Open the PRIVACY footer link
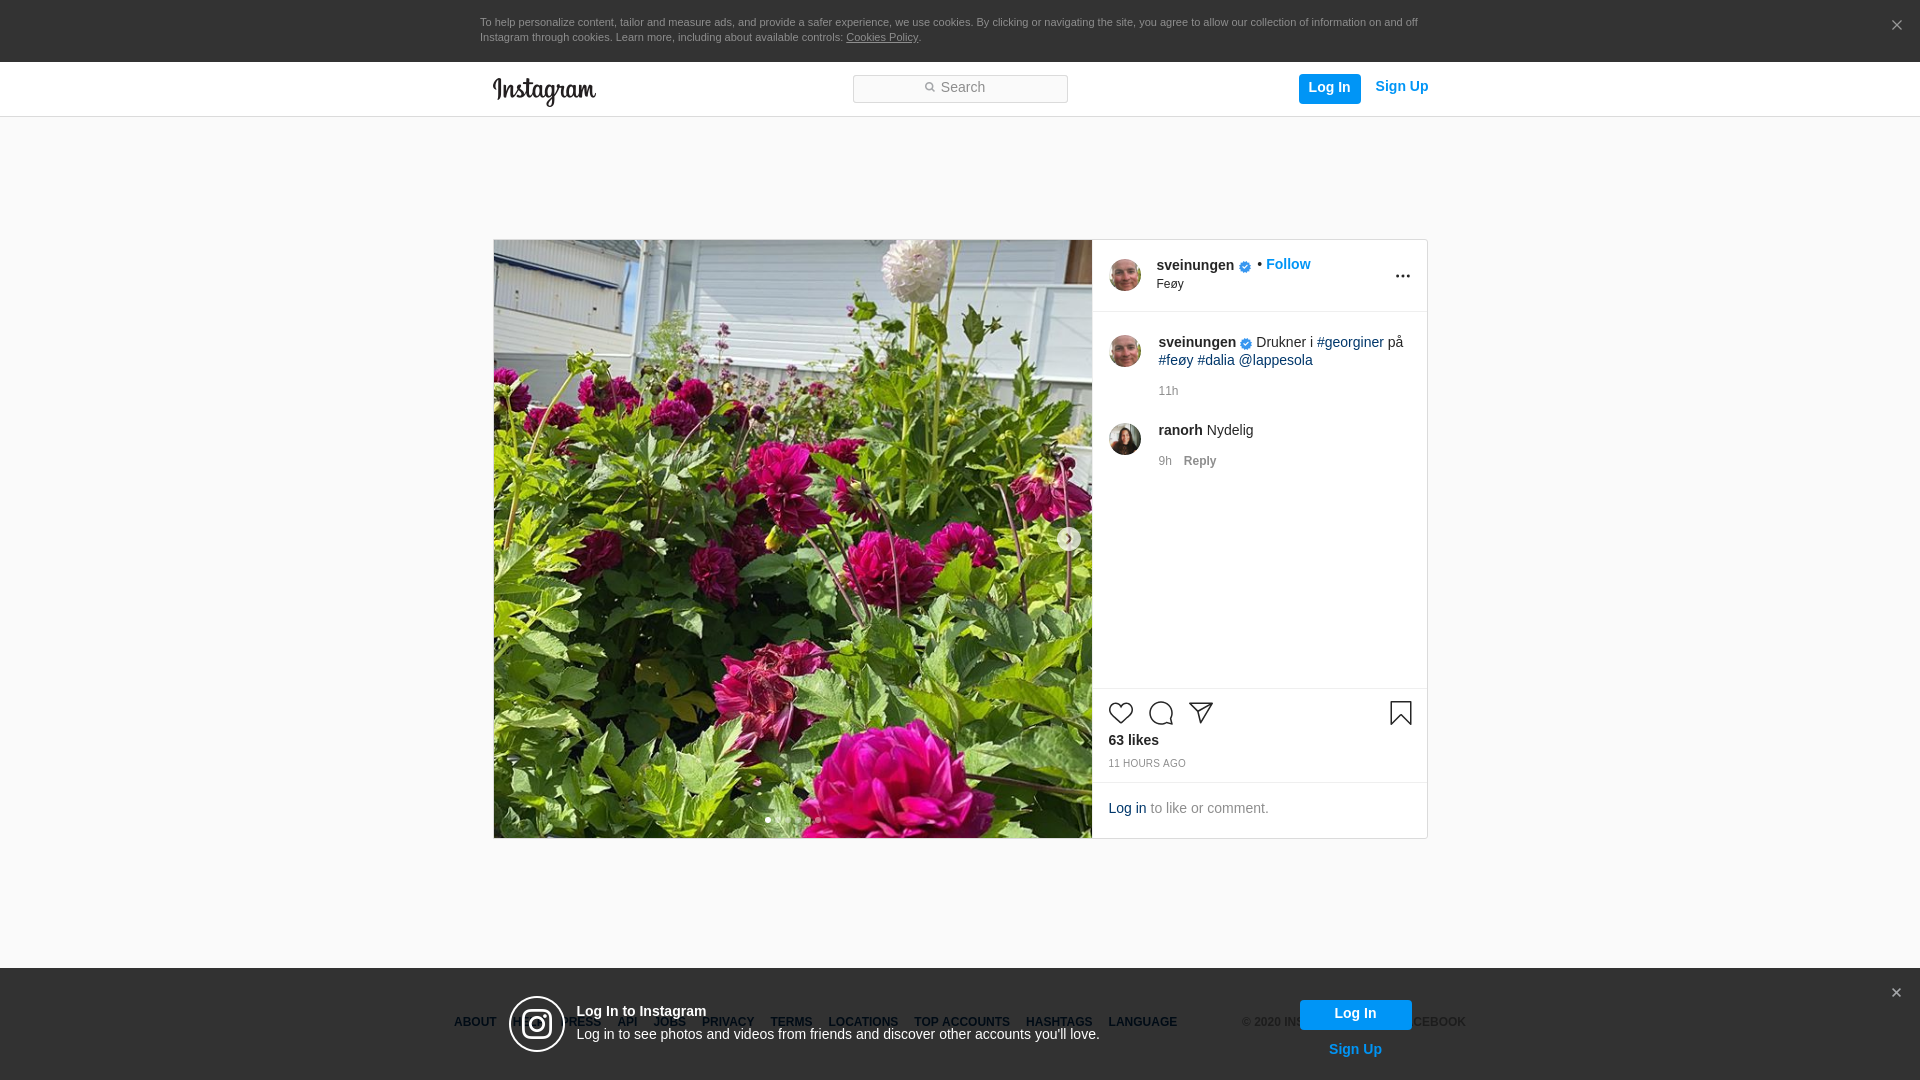Screen dimensions: 1920x1080 (728, 1022)
